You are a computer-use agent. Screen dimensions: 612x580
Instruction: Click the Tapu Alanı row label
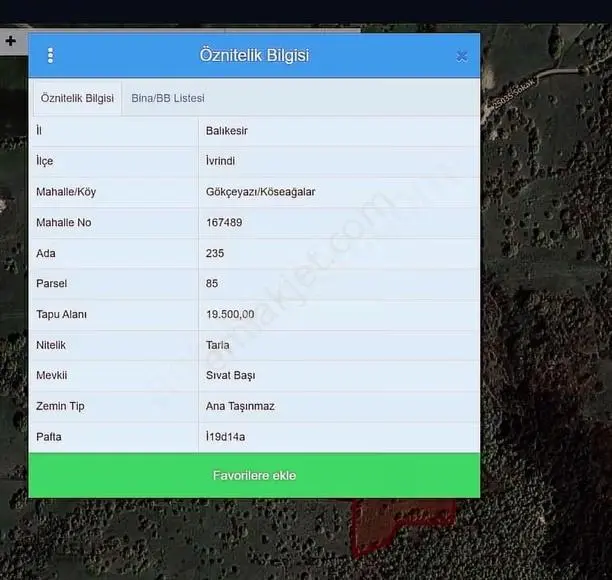pyautogui.click(x=61, y=314)
